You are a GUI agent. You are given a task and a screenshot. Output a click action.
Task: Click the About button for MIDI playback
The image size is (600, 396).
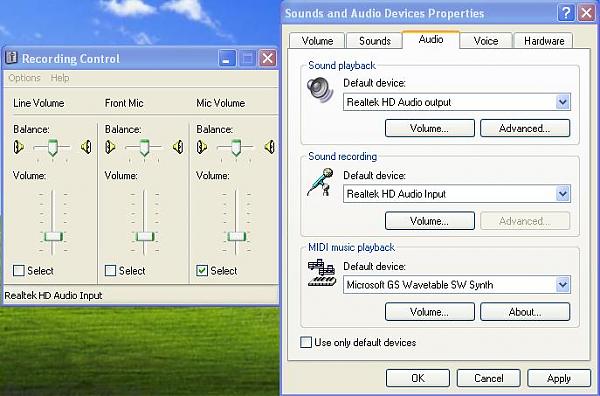[525, 312]
